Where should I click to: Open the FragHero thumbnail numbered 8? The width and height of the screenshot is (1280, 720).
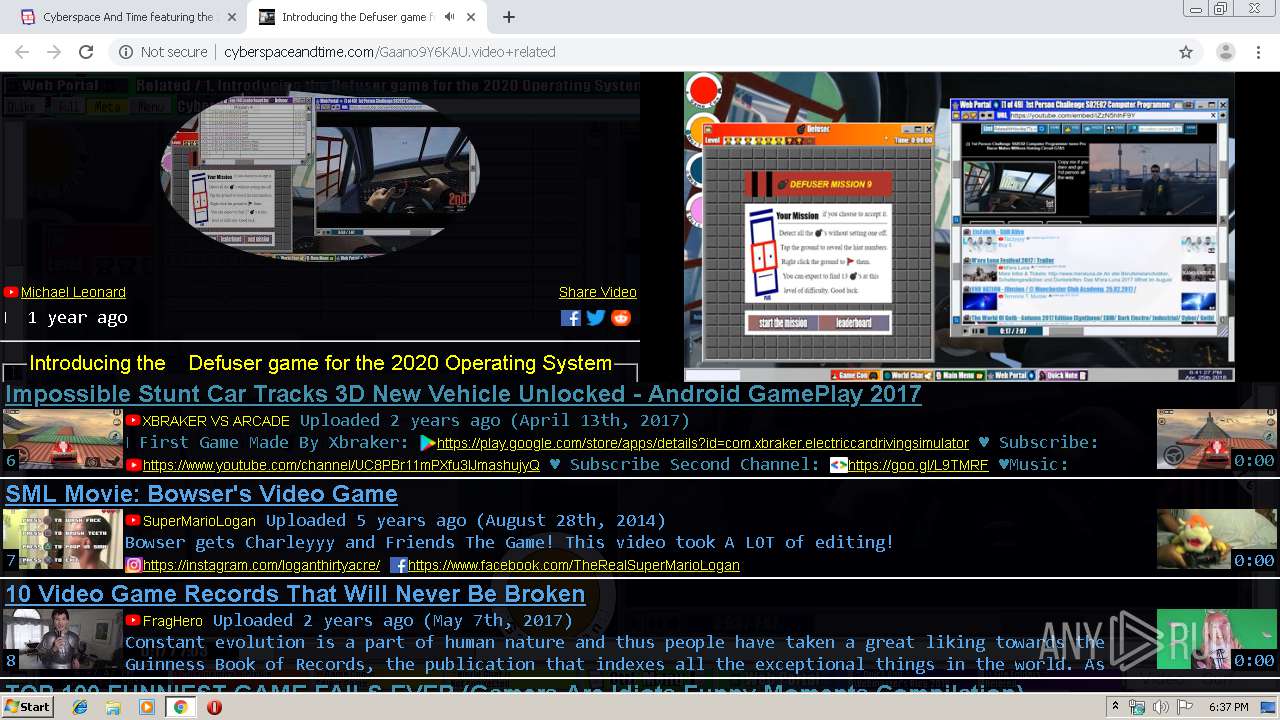tap(62, 639)
